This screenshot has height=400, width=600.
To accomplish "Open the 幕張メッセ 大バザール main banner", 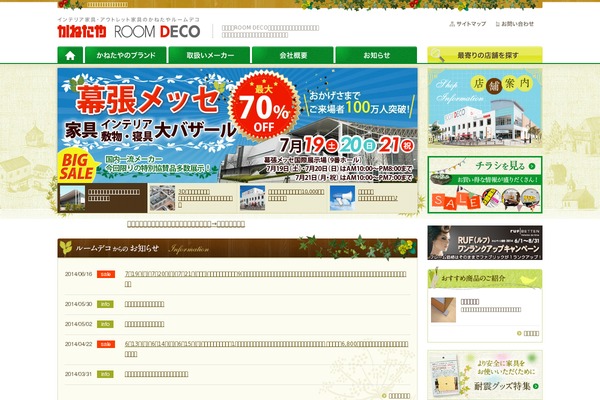I will click(237, 126).
